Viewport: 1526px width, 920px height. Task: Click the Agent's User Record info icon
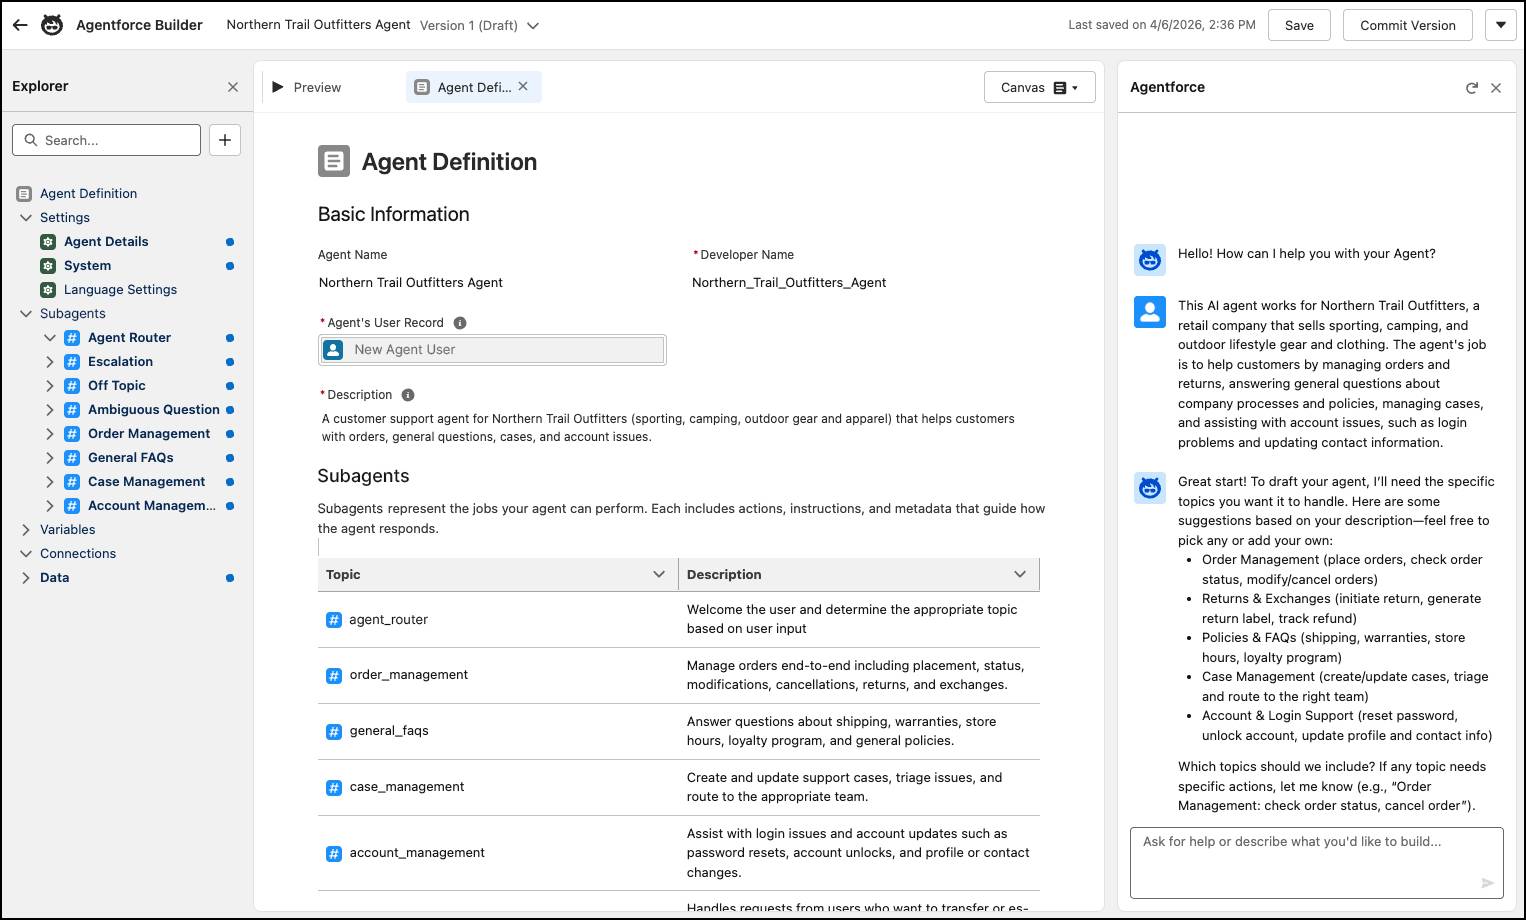(x=460, y=323)
